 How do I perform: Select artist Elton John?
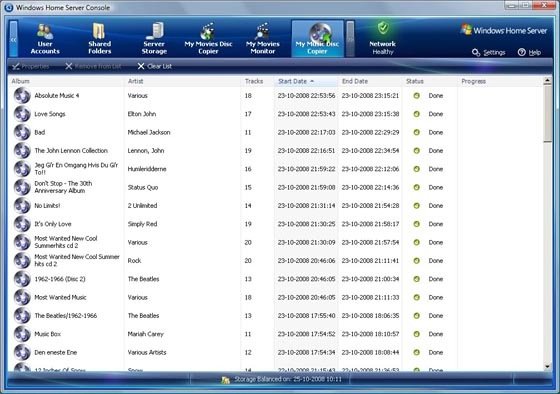coord(142,114)
